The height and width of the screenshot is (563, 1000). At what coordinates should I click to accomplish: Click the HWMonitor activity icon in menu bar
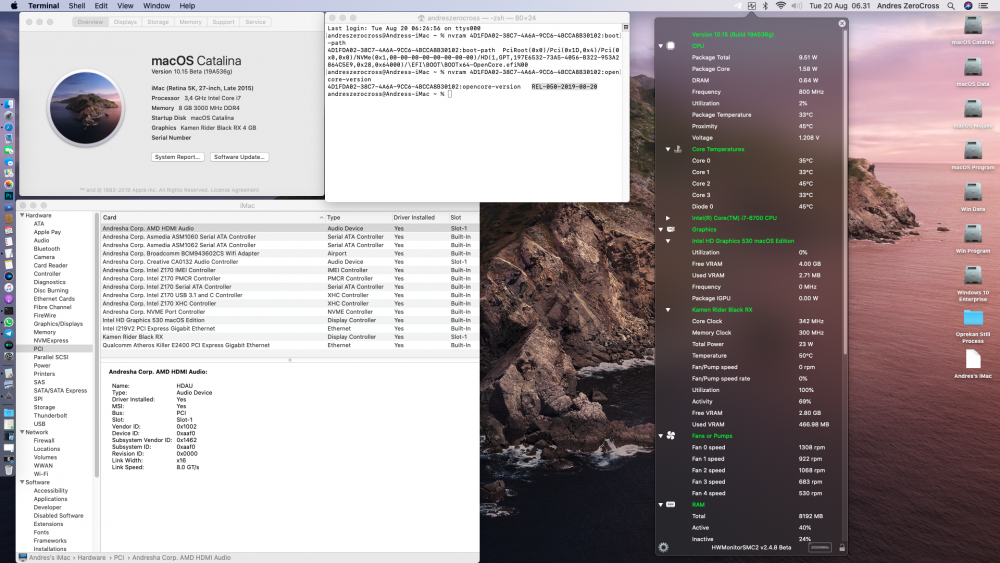click(x=752, y=6)
